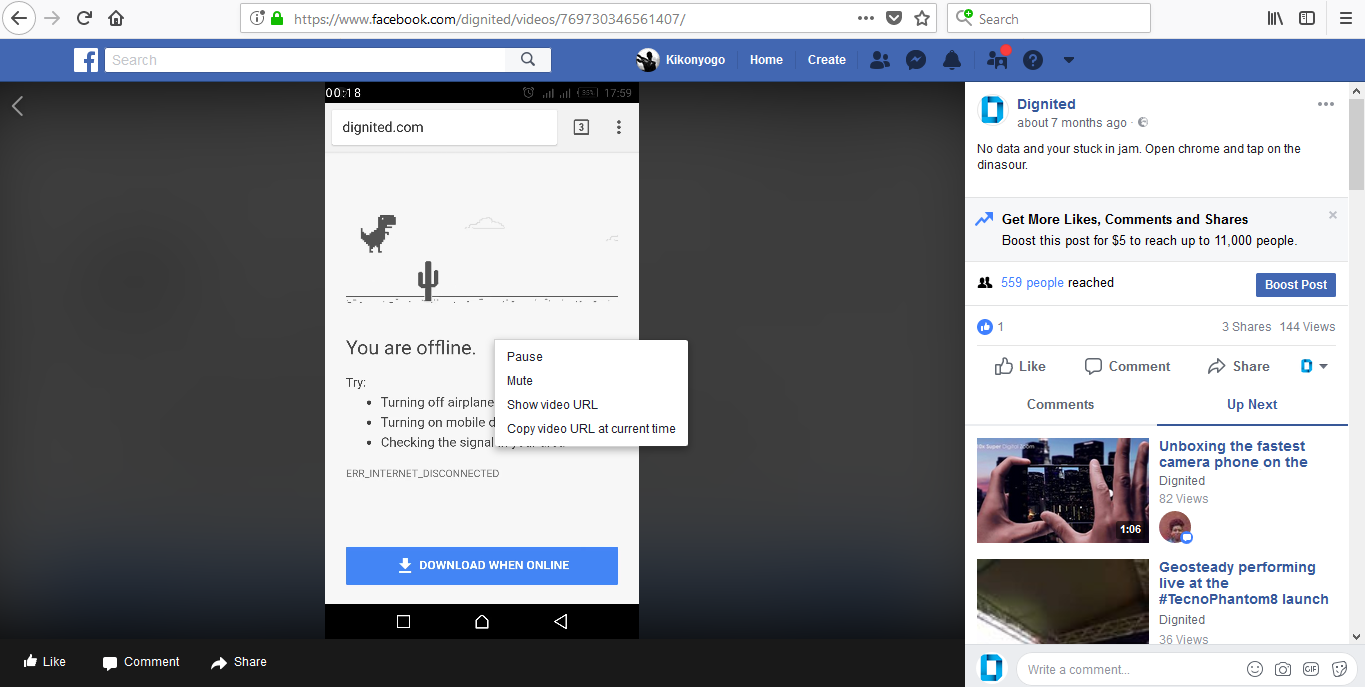Go back with the browser back arrow
The height and width of the screenshot is (687, 1365).
(20, 18)
